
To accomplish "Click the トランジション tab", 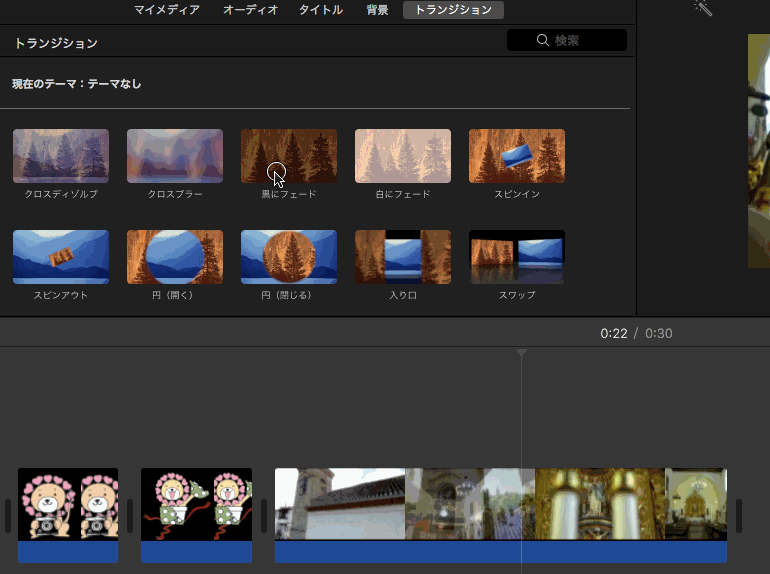I will [454, 10].
